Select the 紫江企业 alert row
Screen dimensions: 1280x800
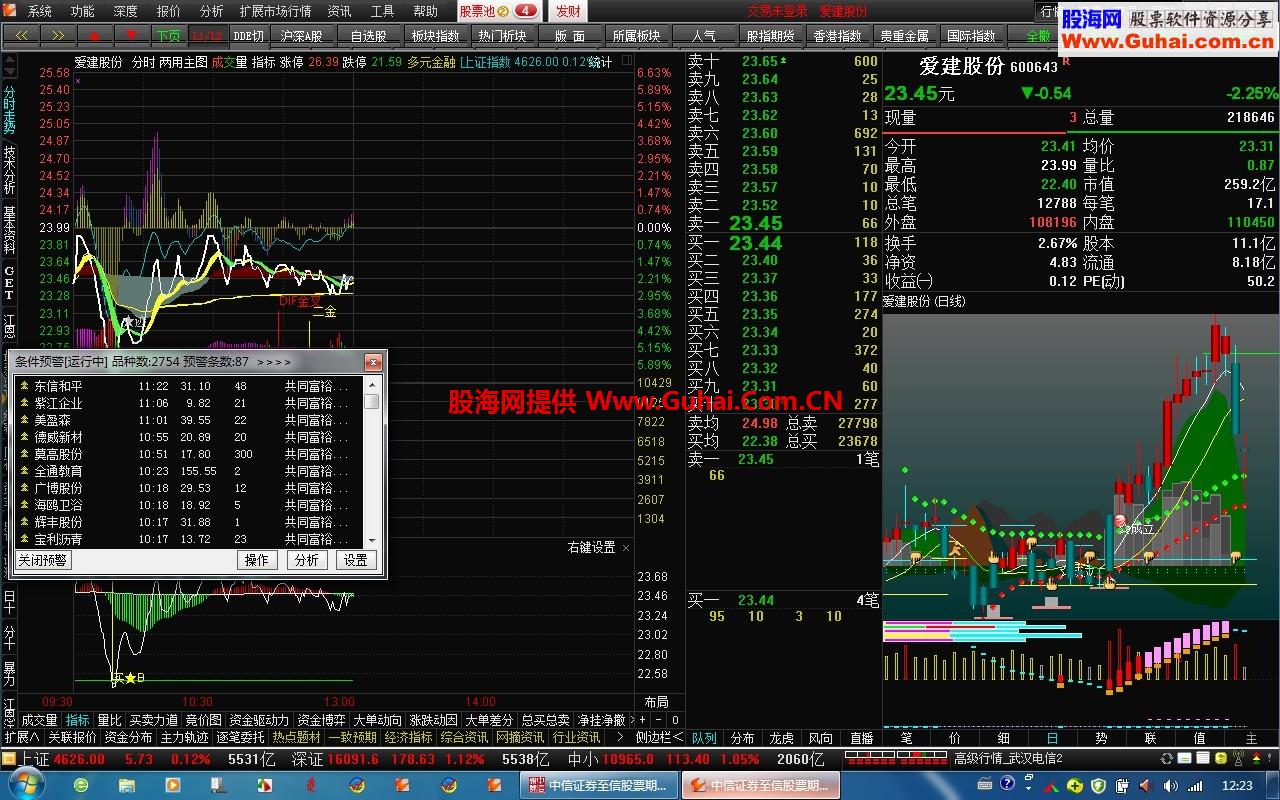coord(189,403)
